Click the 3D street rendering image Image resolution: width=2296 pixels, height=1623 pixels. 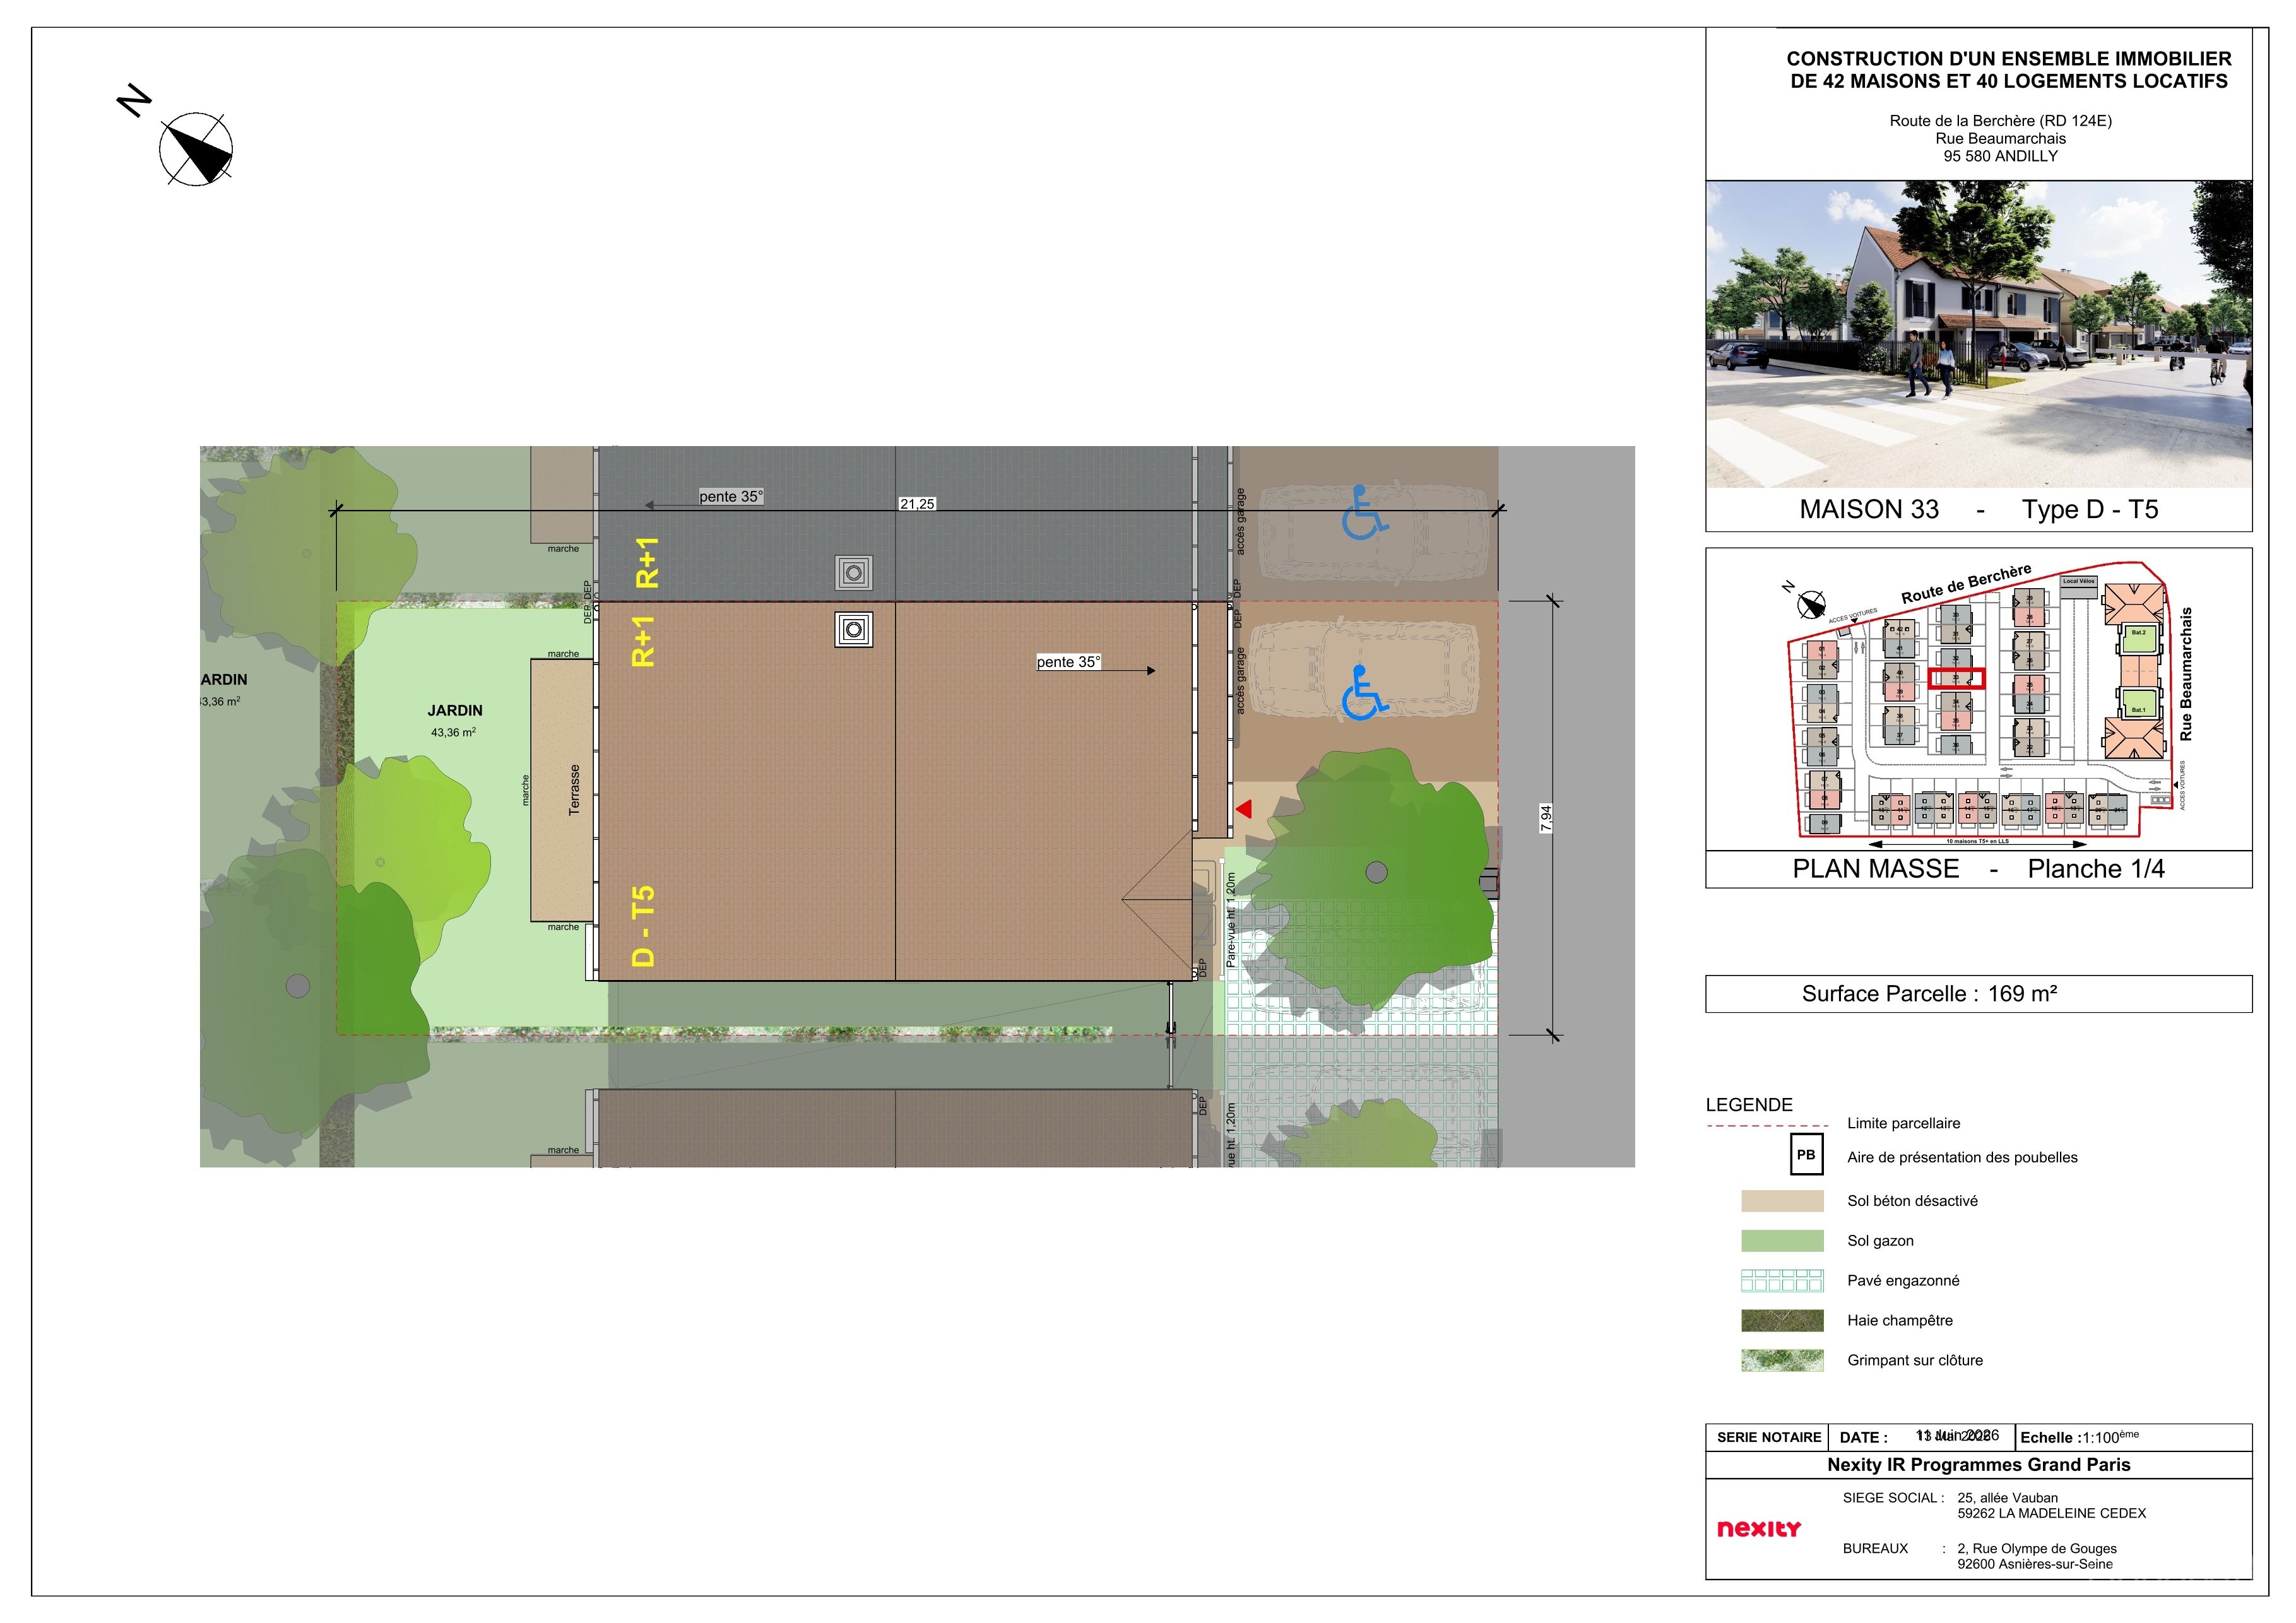[1979, 334]
